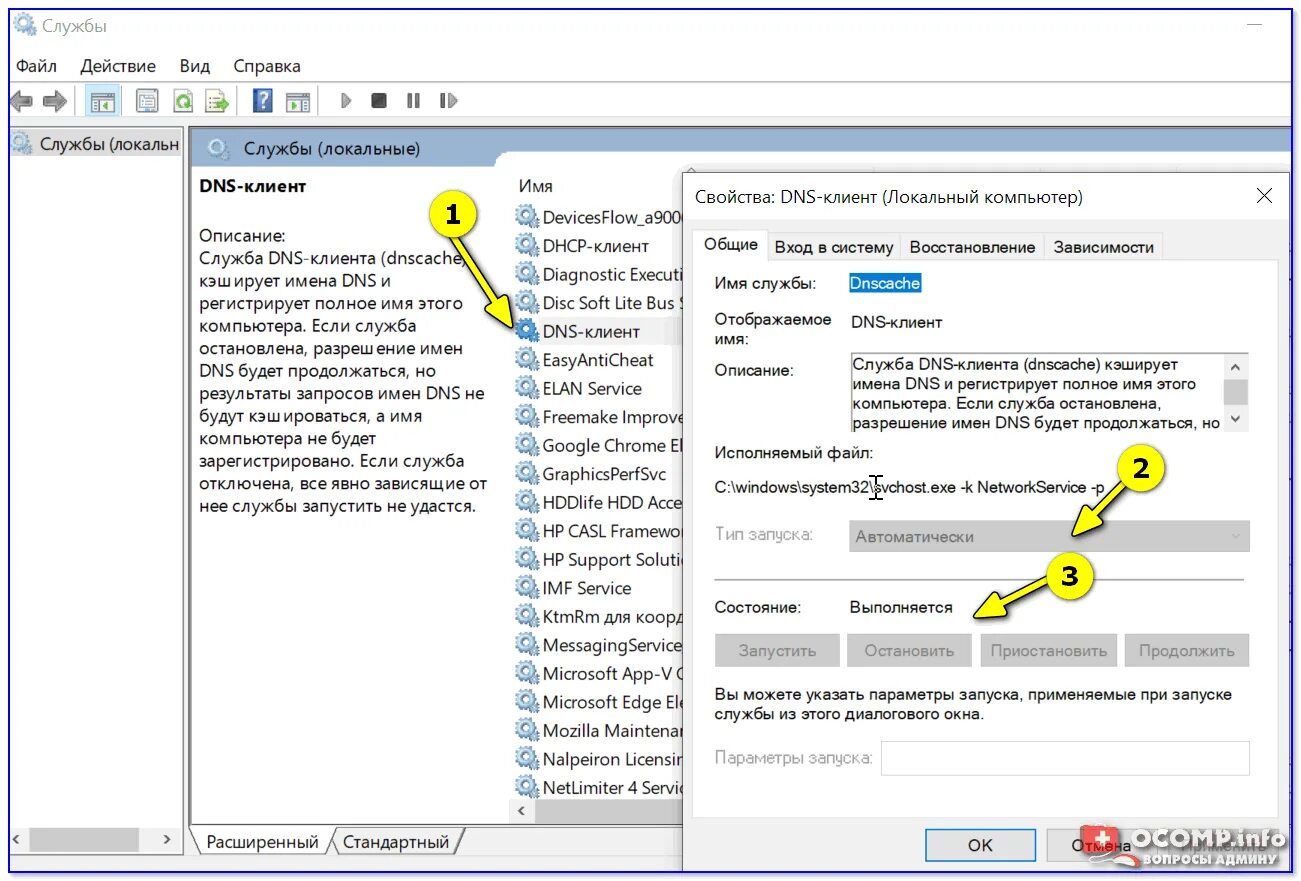Click the Export list toolbar icon

[x=216, y=101]
